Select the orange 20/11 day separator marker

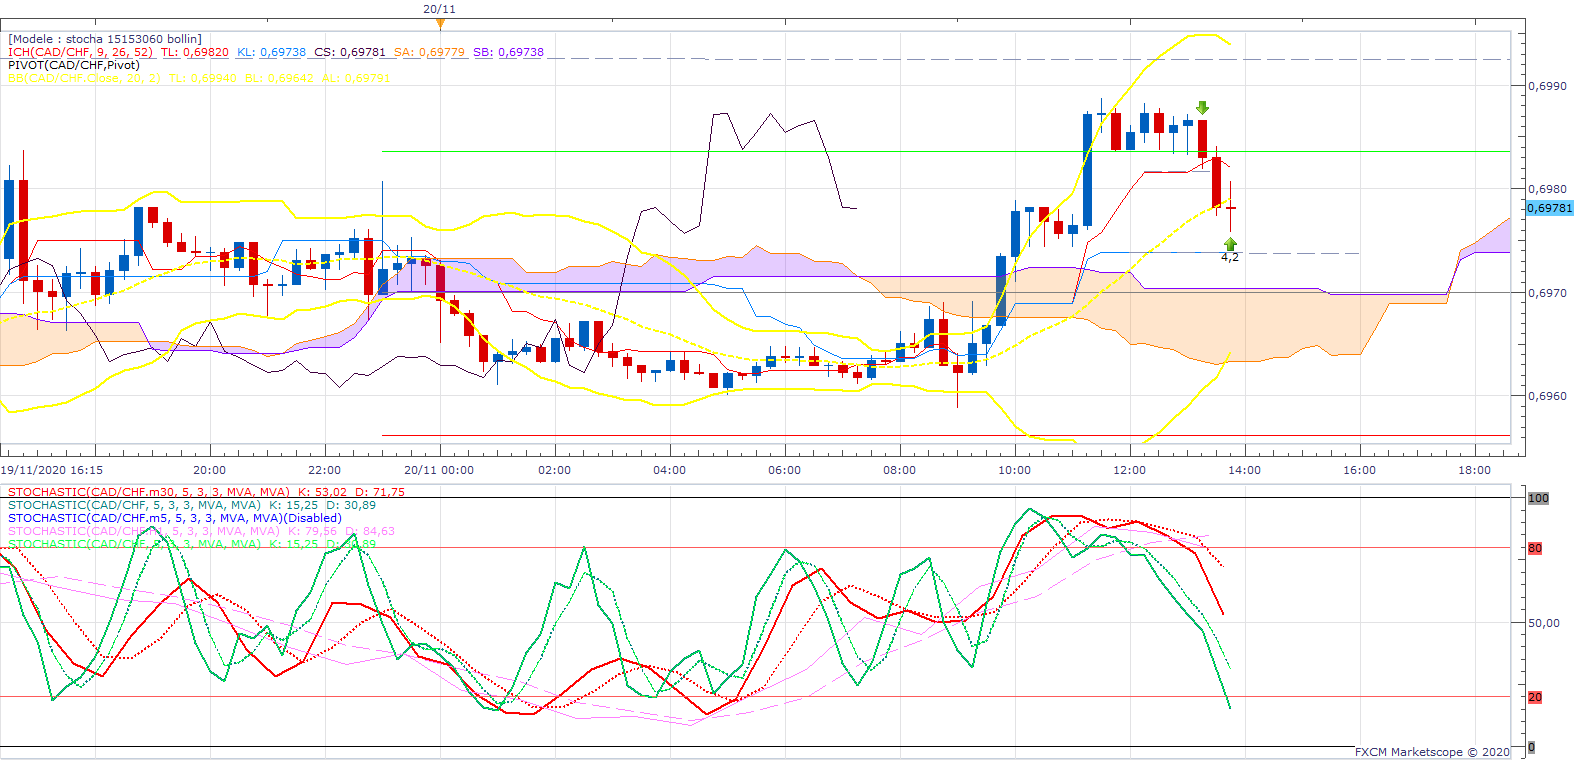coord(440,23)
